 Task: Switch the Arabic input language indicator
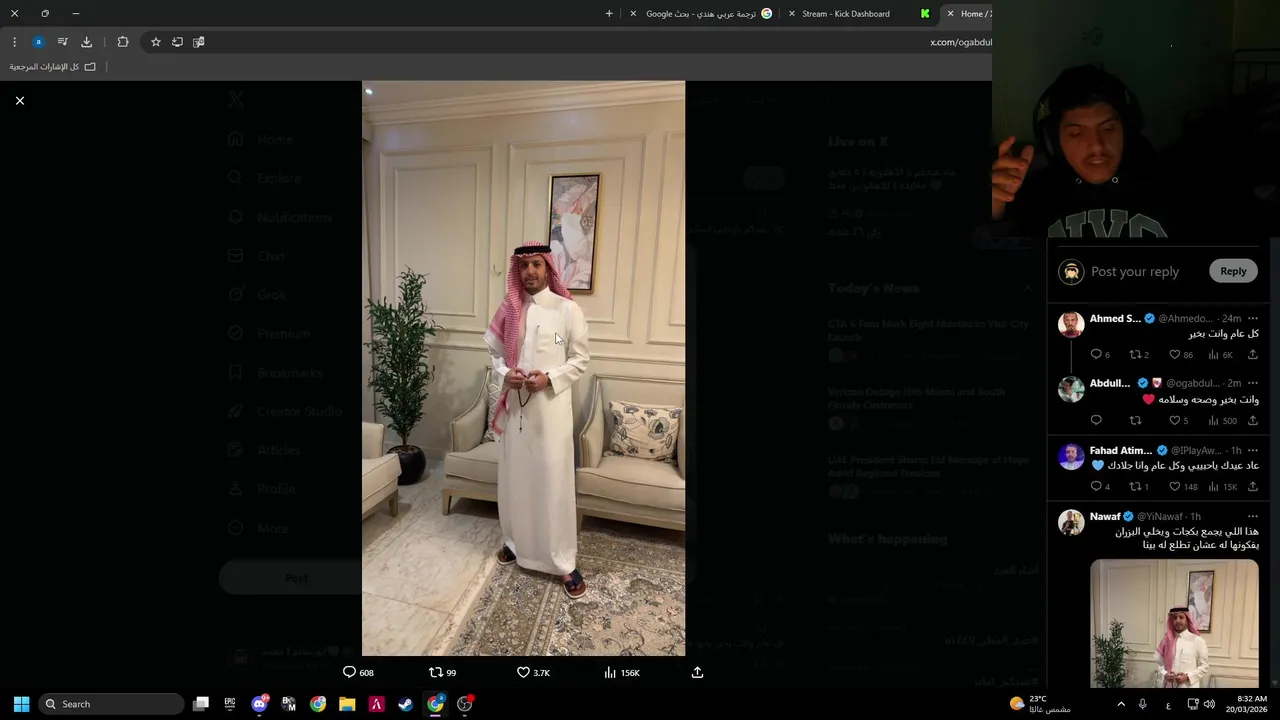coord(1168,704)
